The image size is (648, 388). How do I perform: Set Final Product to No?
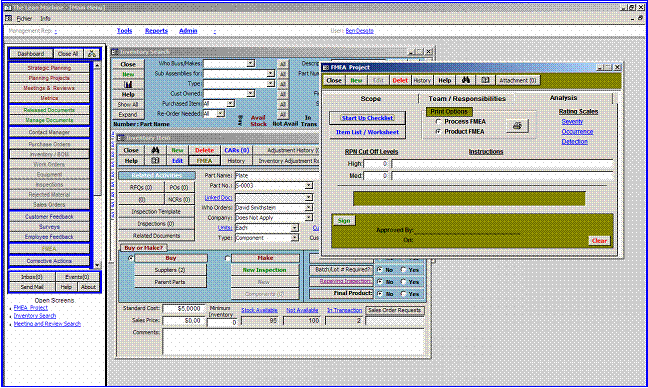click(379, 294)
